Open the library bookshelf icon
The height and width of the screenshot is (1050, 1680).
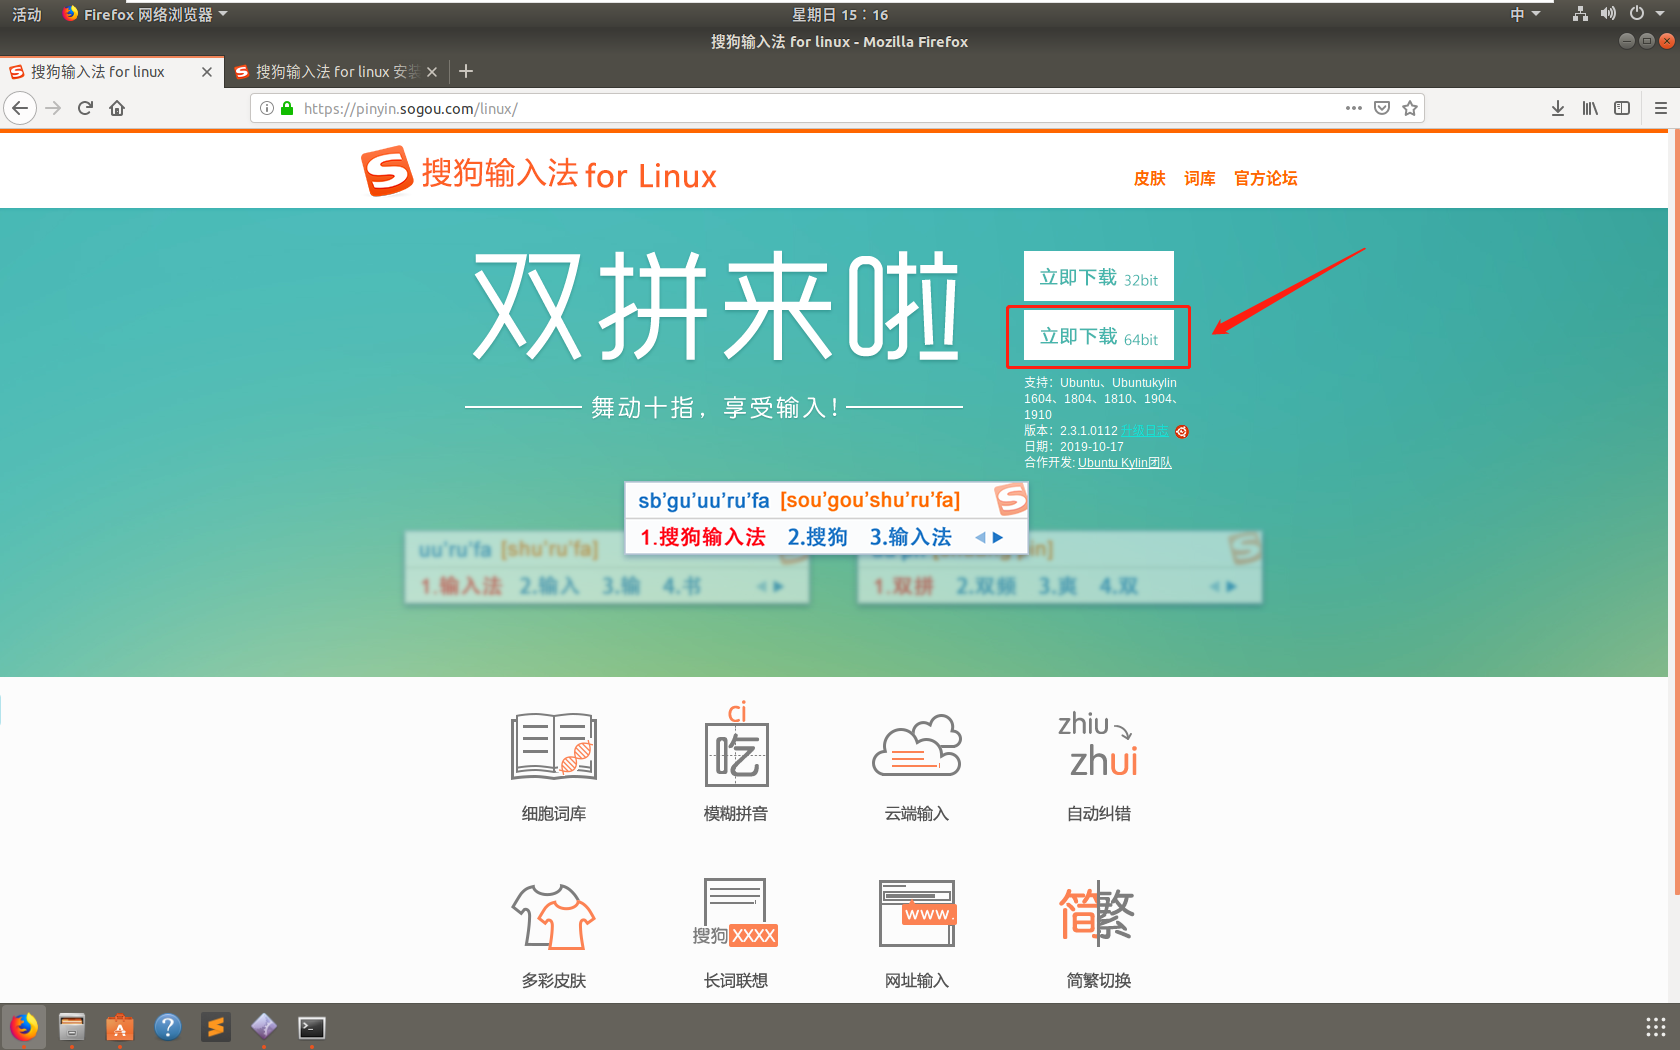[x=1590, y=108]
